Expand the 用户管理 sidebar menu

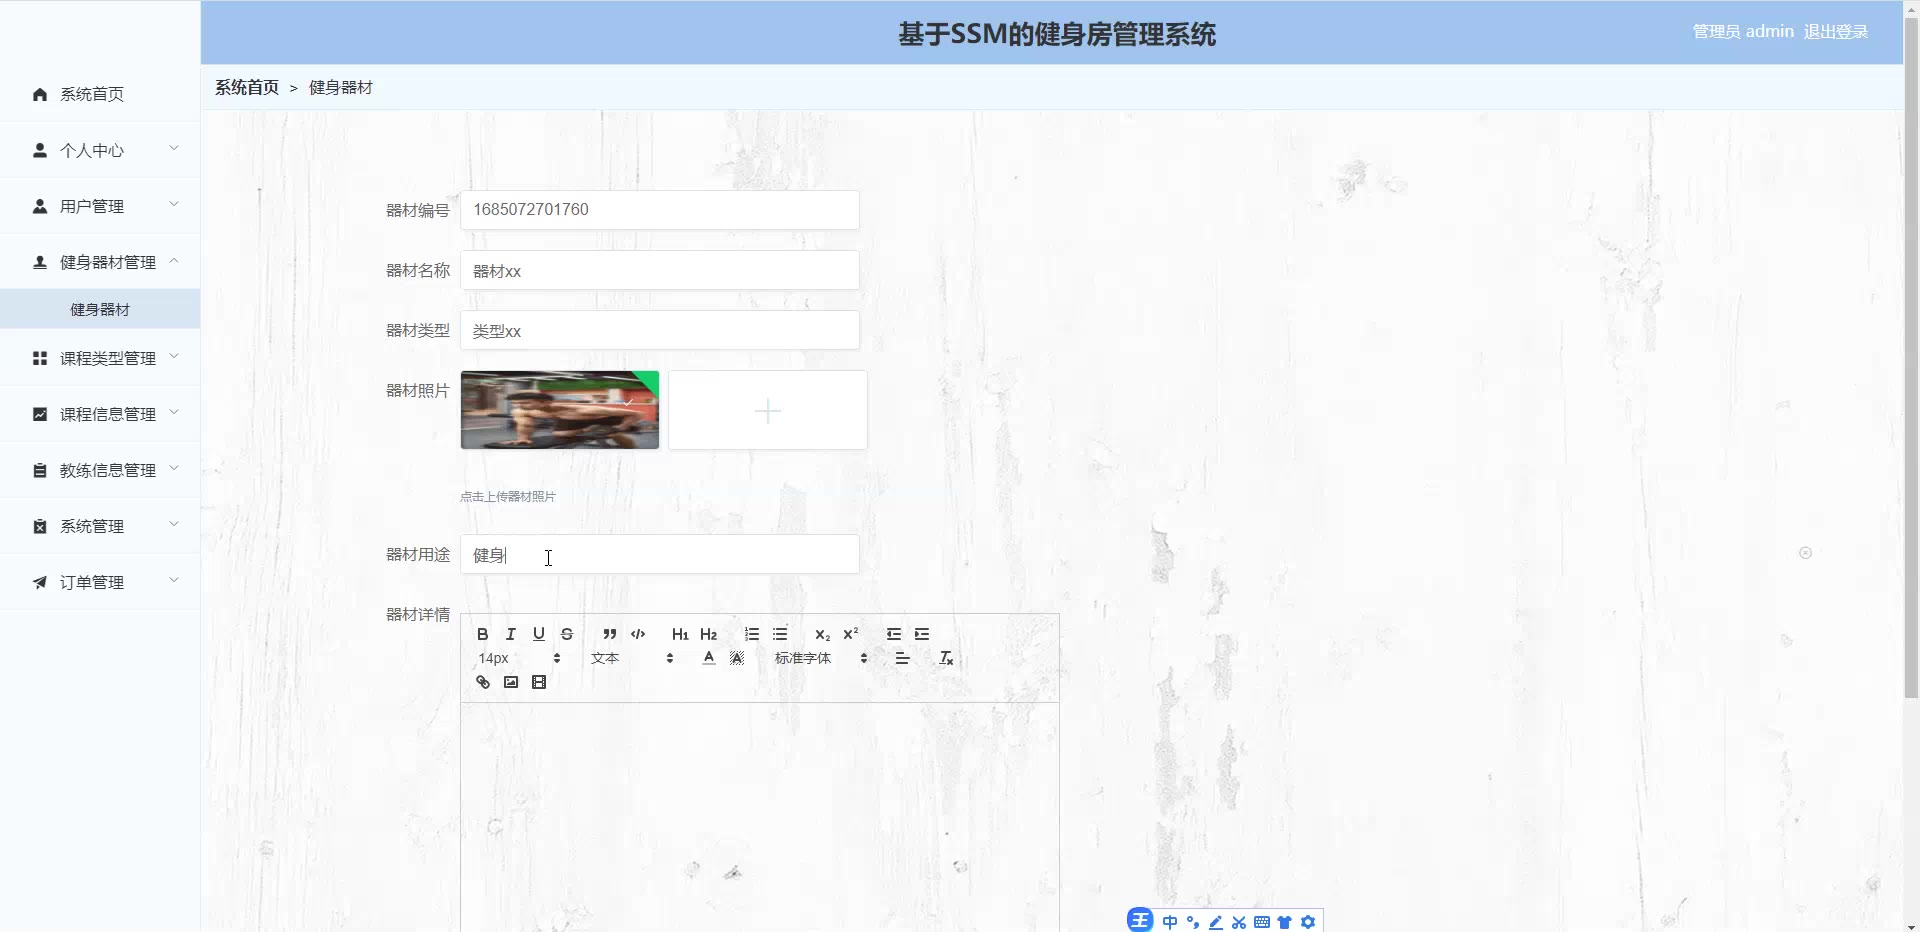coord(100,206)
